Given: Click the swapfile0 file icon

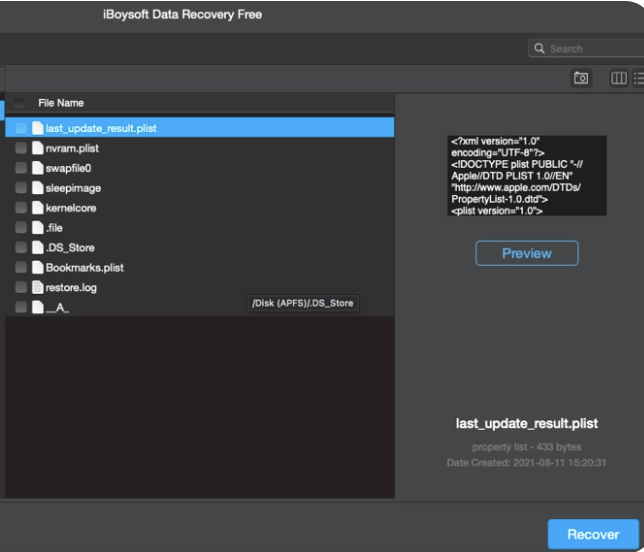Looking at the screenshot, I should (38, 168).
